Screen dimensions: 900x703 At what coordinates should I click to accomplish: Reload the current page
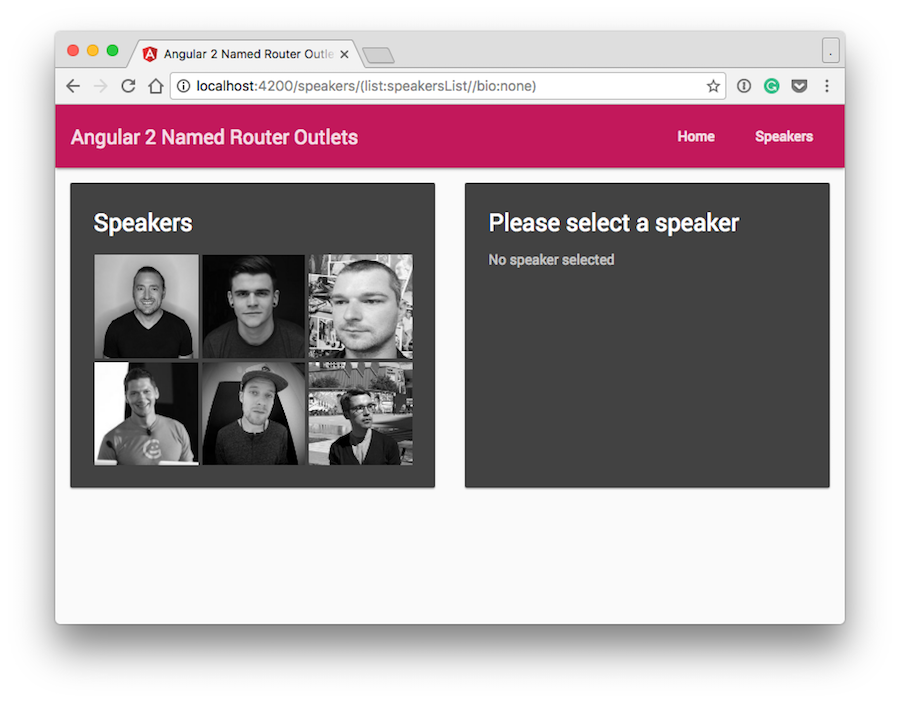(x=128, y=86)
